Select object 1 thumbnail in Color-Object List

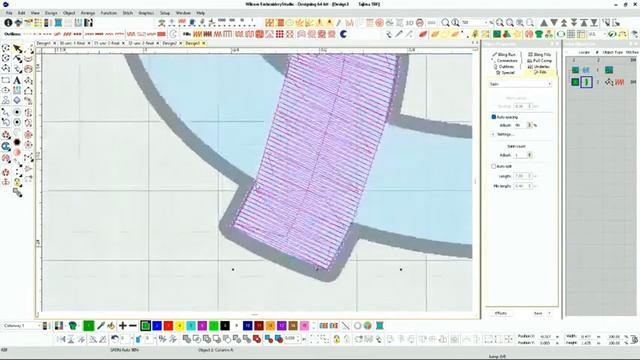point(586,70)
